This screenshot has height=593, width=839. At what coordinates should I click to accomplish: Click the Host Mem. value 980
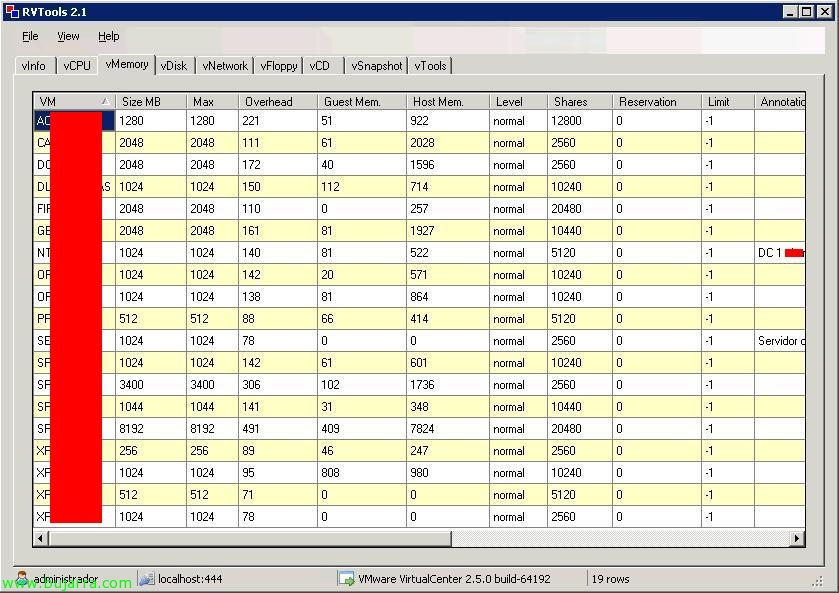click(x=448, y=473)
